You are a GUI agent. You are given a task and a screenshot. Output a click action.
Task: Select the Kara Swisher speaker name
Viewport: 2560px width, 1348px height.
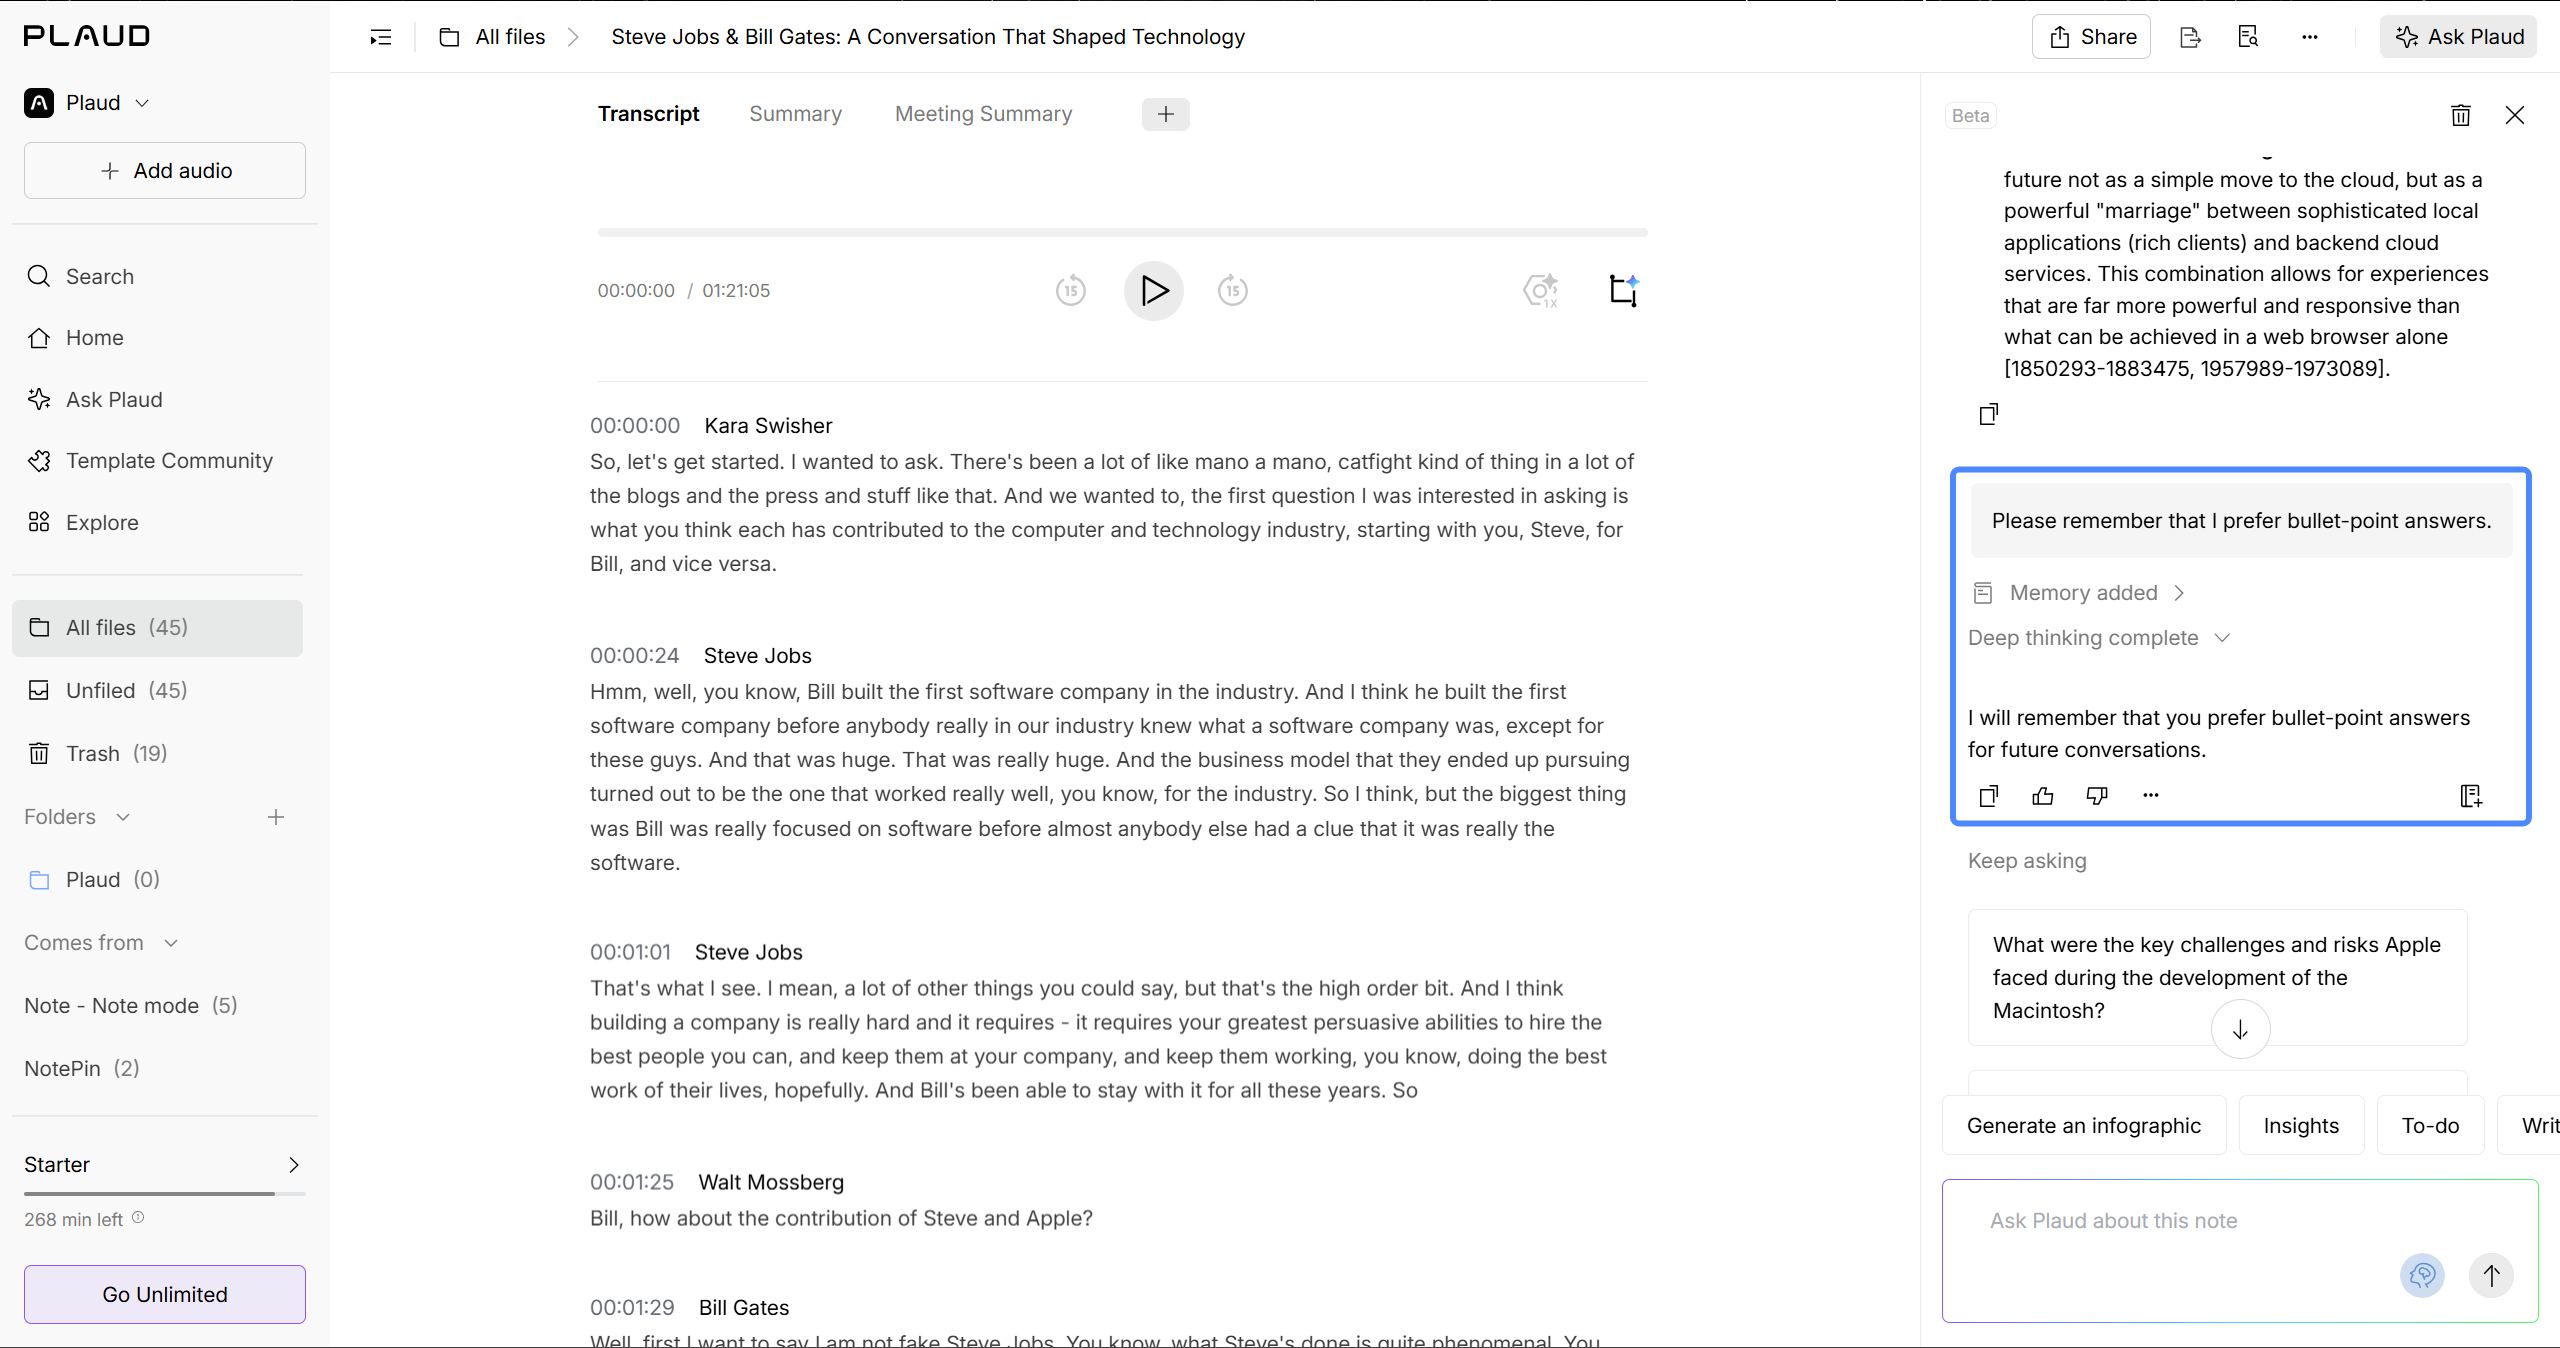[x=768, y=426]
